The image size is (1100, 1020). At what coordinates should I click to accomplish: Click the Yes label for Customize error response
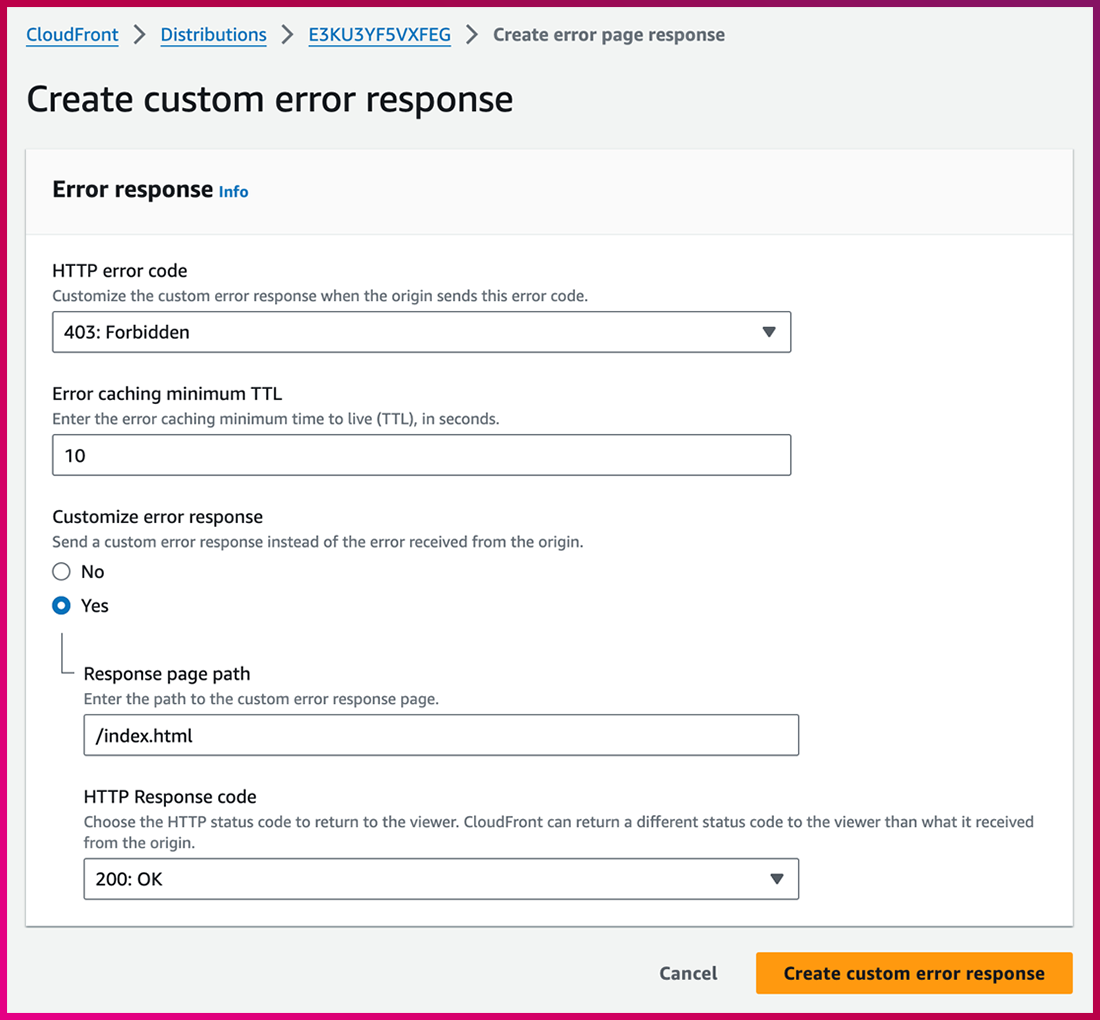tap(95, 606)
